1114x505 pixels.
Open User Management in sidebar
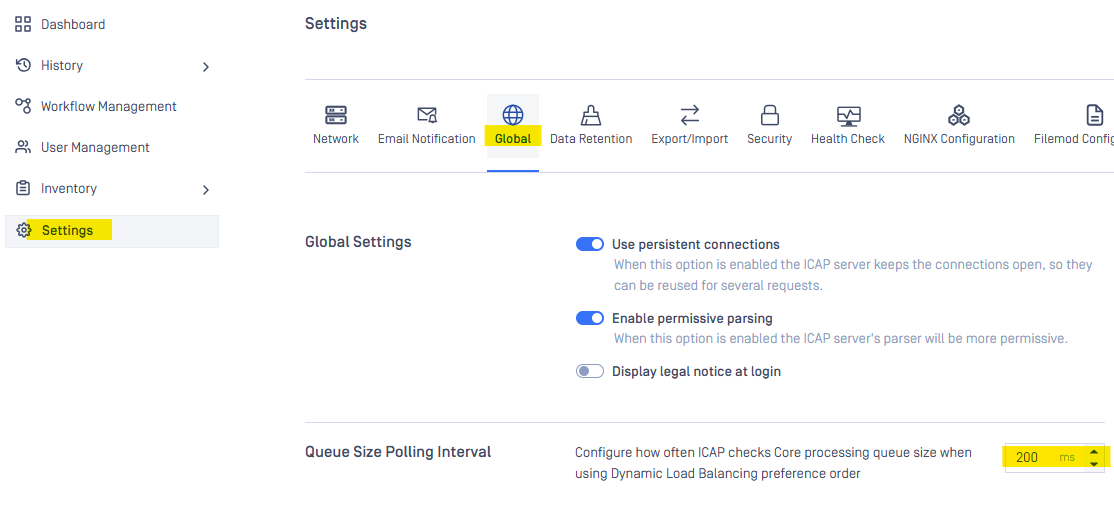pos(95,147)
